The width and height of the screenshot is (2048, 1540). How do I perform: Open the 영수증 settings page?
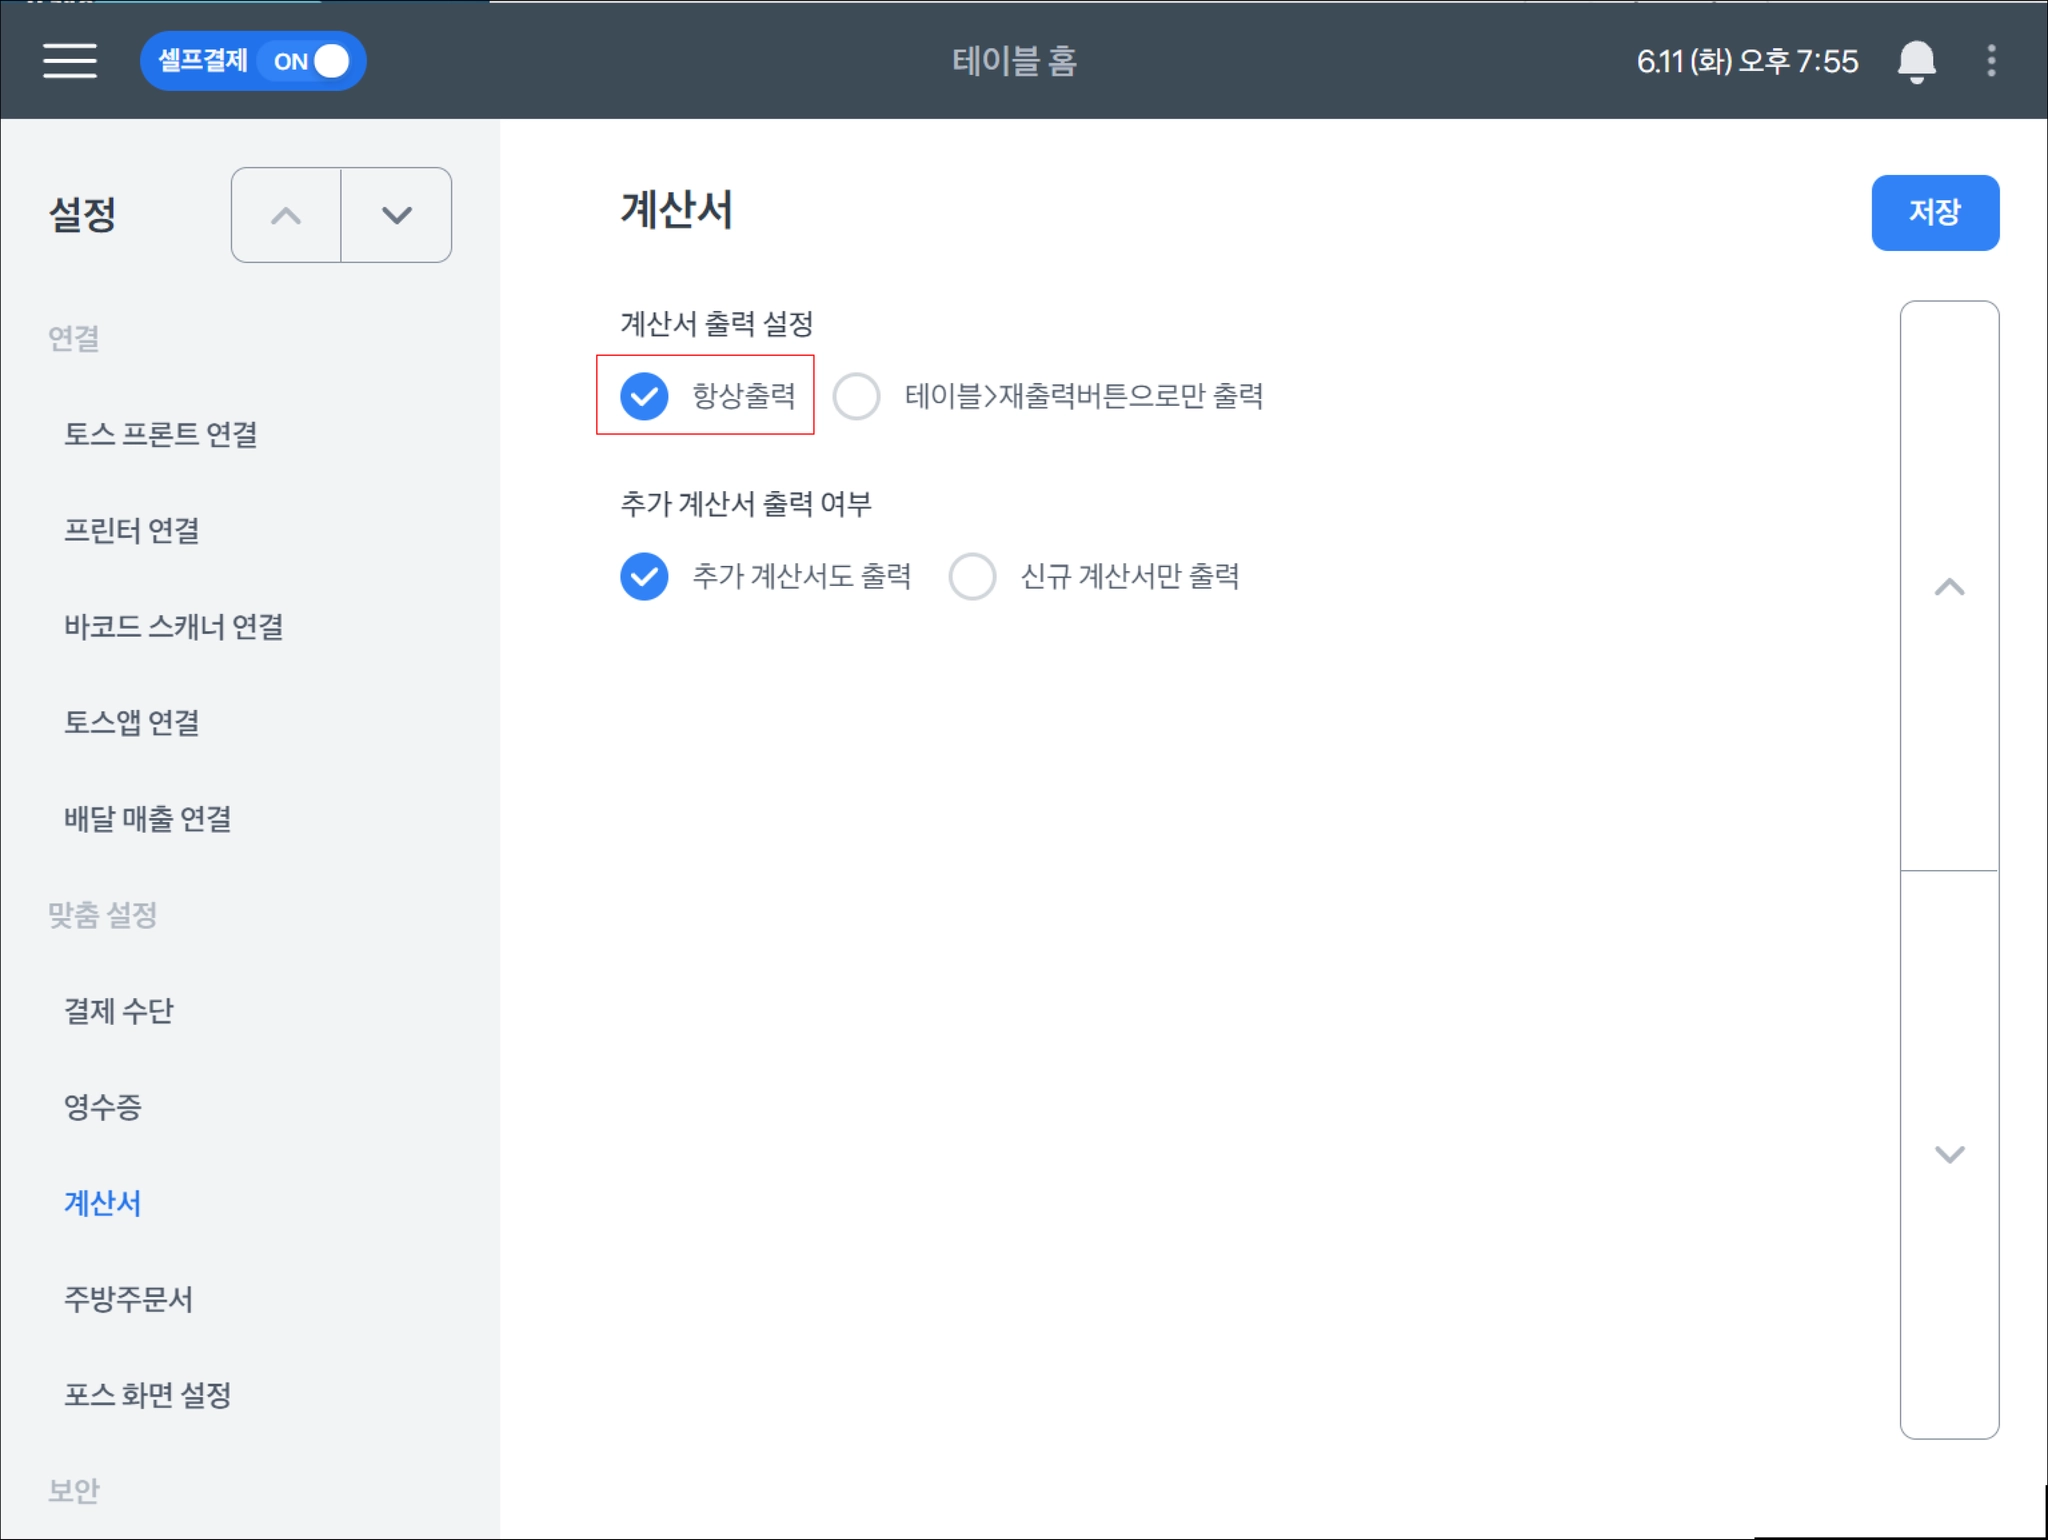[103, 1106]
